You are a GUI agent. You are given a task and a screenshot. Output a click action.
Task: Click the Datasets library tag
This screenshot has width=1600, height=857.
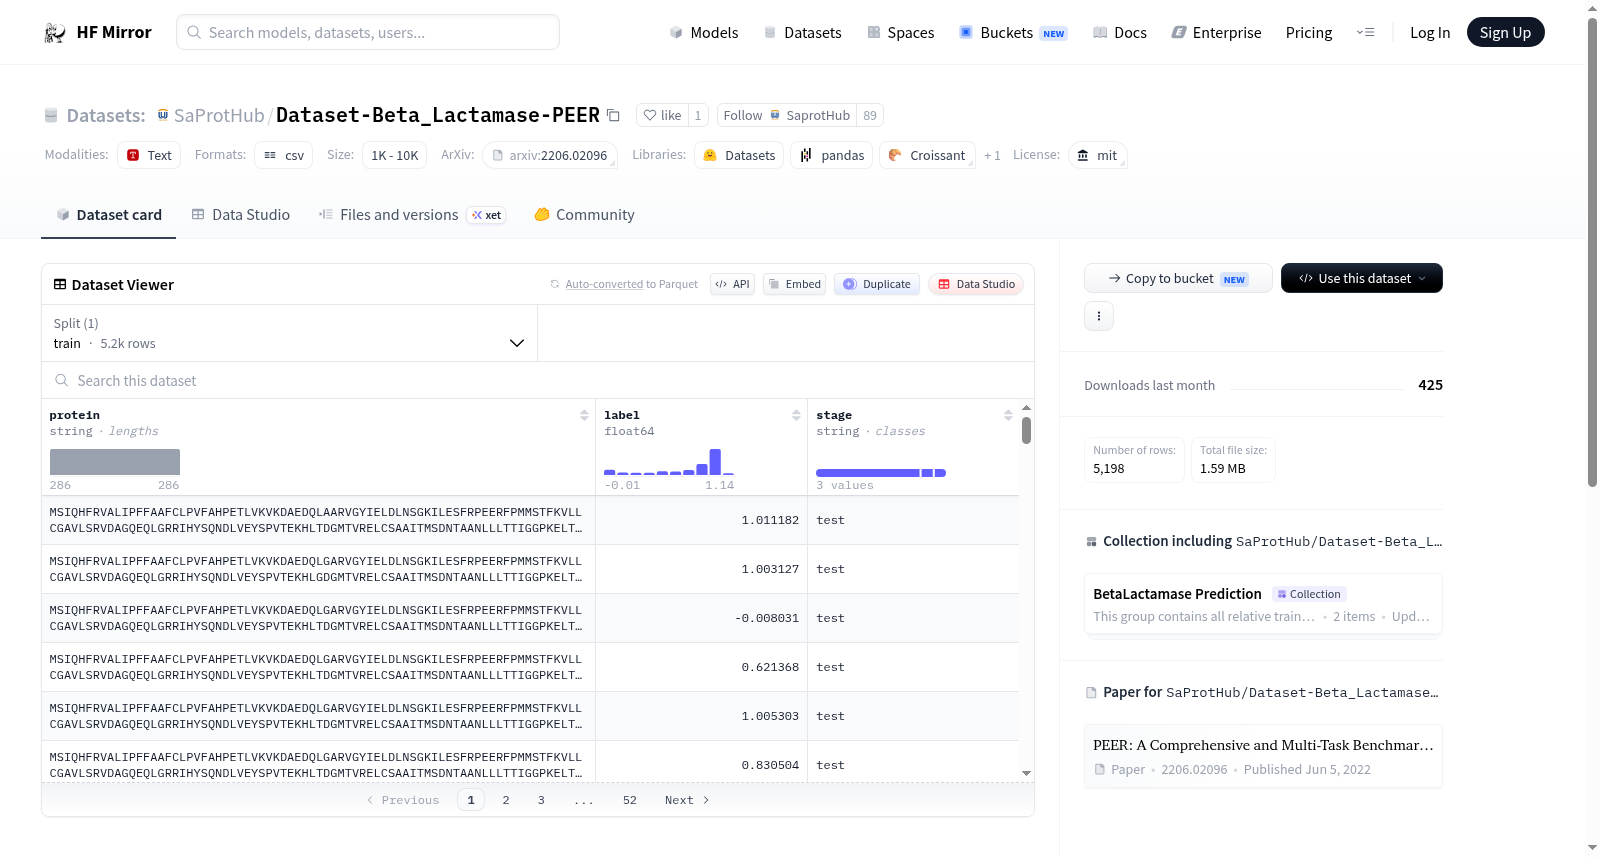click(x=739, y=155)
